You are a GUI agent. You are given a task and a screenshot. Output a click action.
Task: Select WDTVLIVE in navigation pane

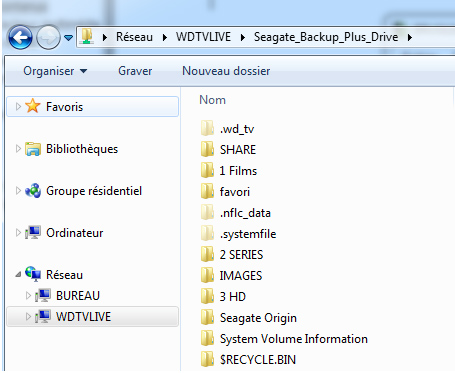click(83, 317)
